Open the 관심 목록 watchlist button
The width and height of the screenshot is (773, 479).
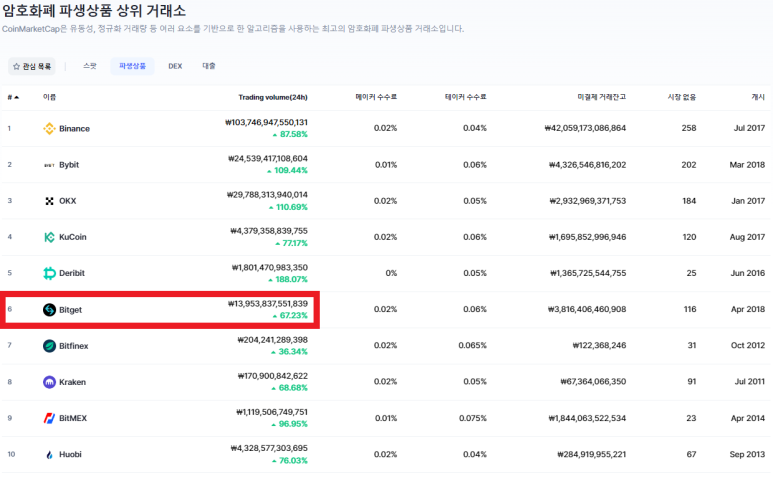point(32,66)
